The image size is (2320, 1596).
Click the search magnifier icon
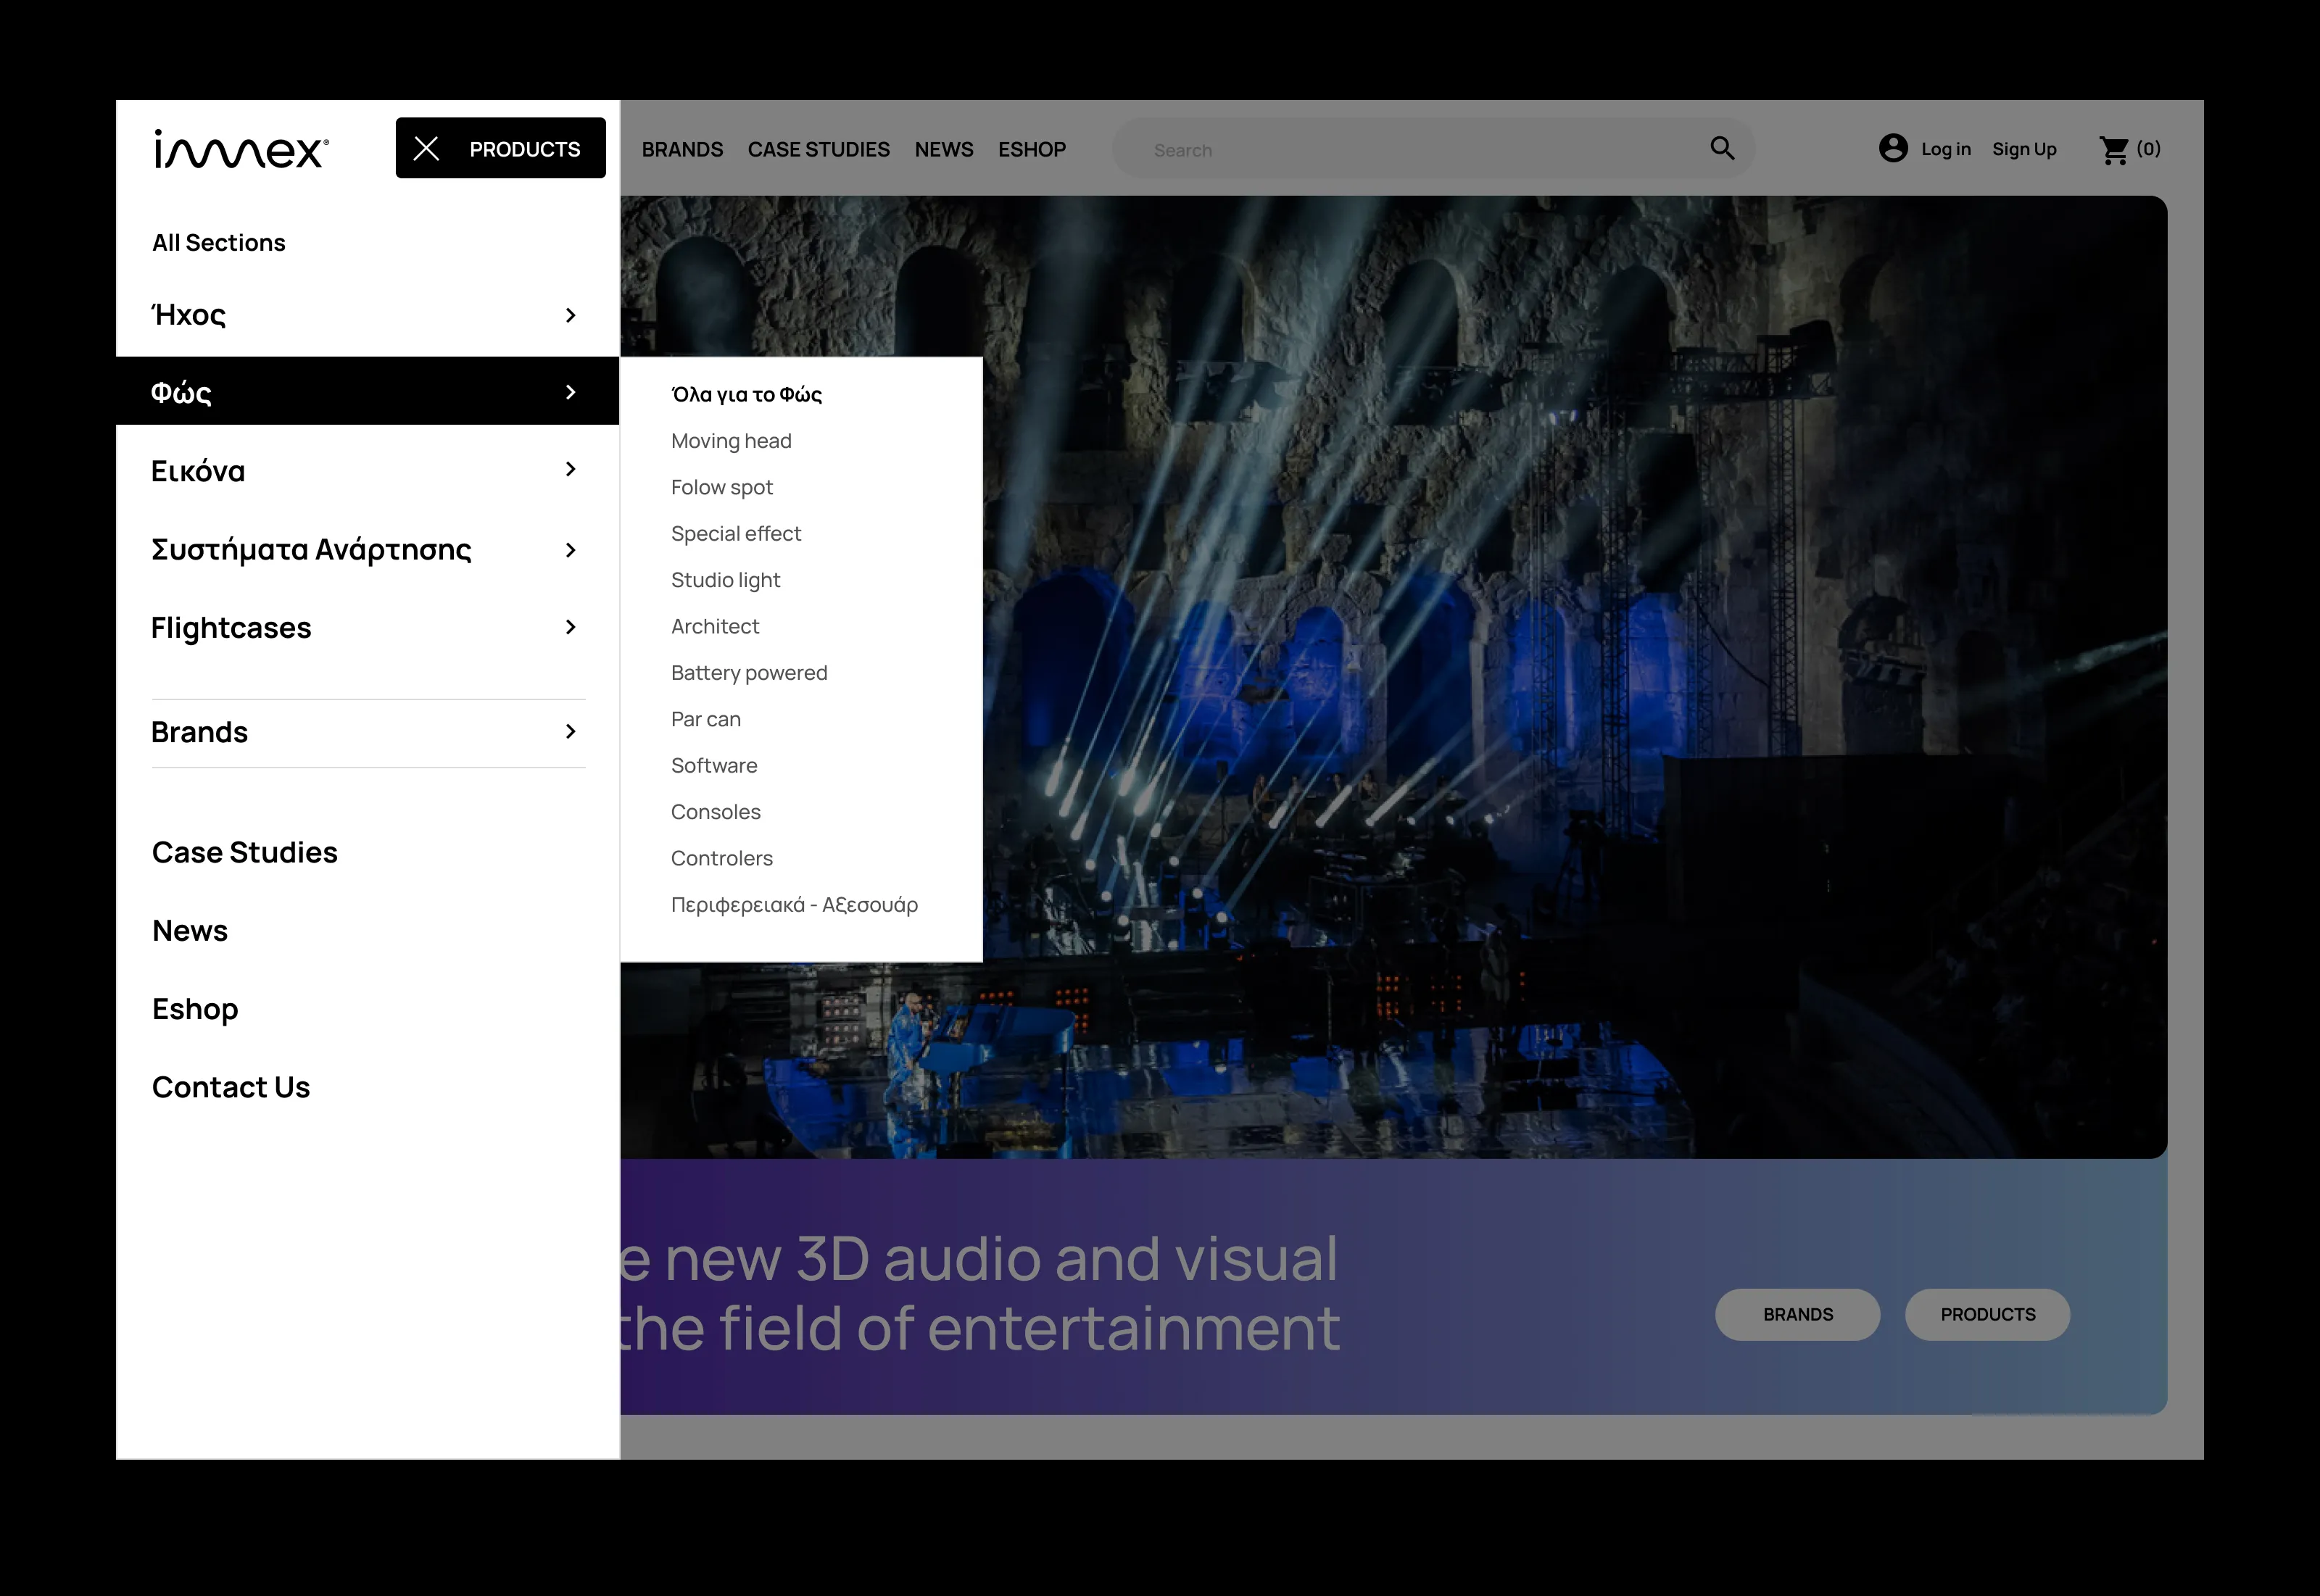pos(1722,148)
